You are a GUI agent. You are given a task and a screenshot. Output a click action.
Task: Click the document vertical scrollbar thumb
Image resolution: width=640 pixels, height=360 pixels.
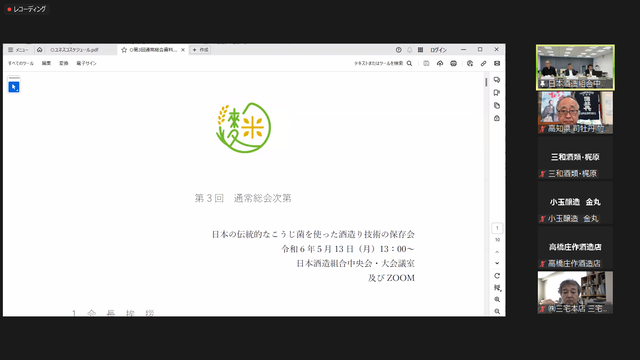point(486,82)
